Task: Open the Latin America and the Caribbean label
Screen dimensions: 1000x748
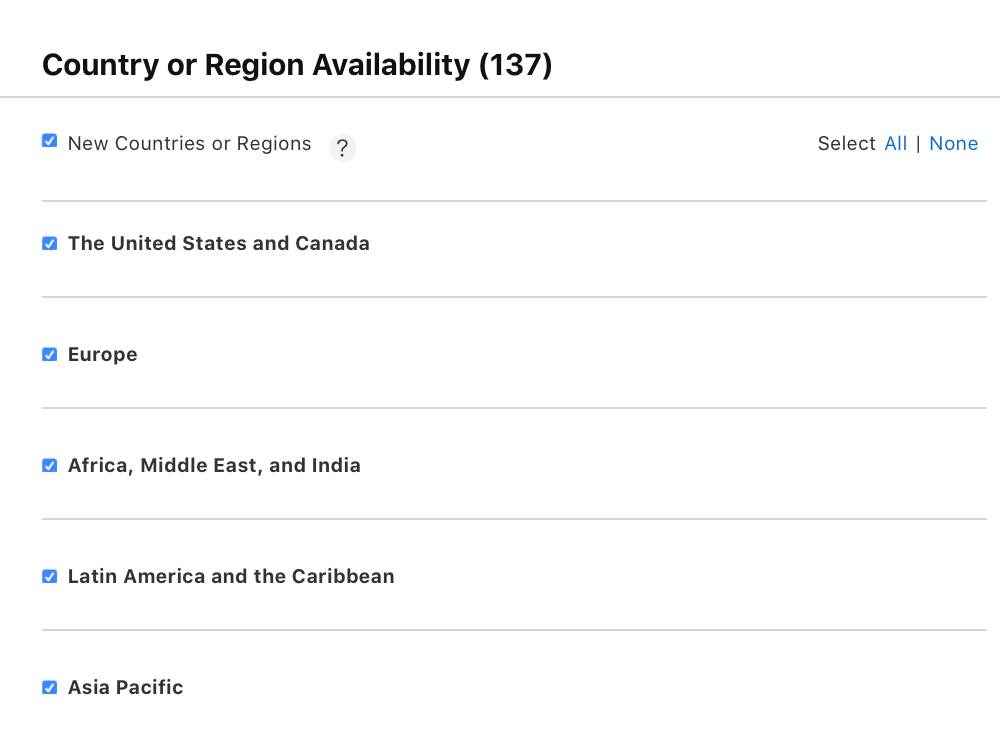Action: tap(231, 576)
